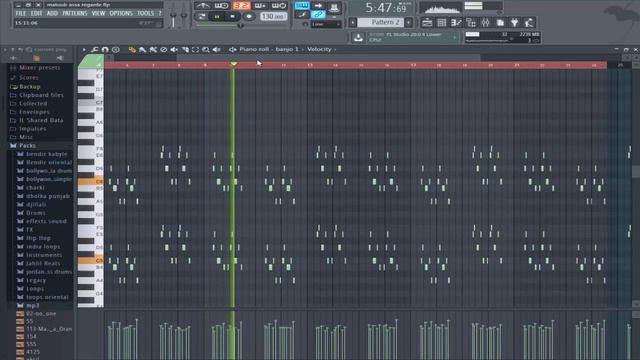Select the Zoom magnifier tool
This screenshot has height=360, width=640.
206,49
